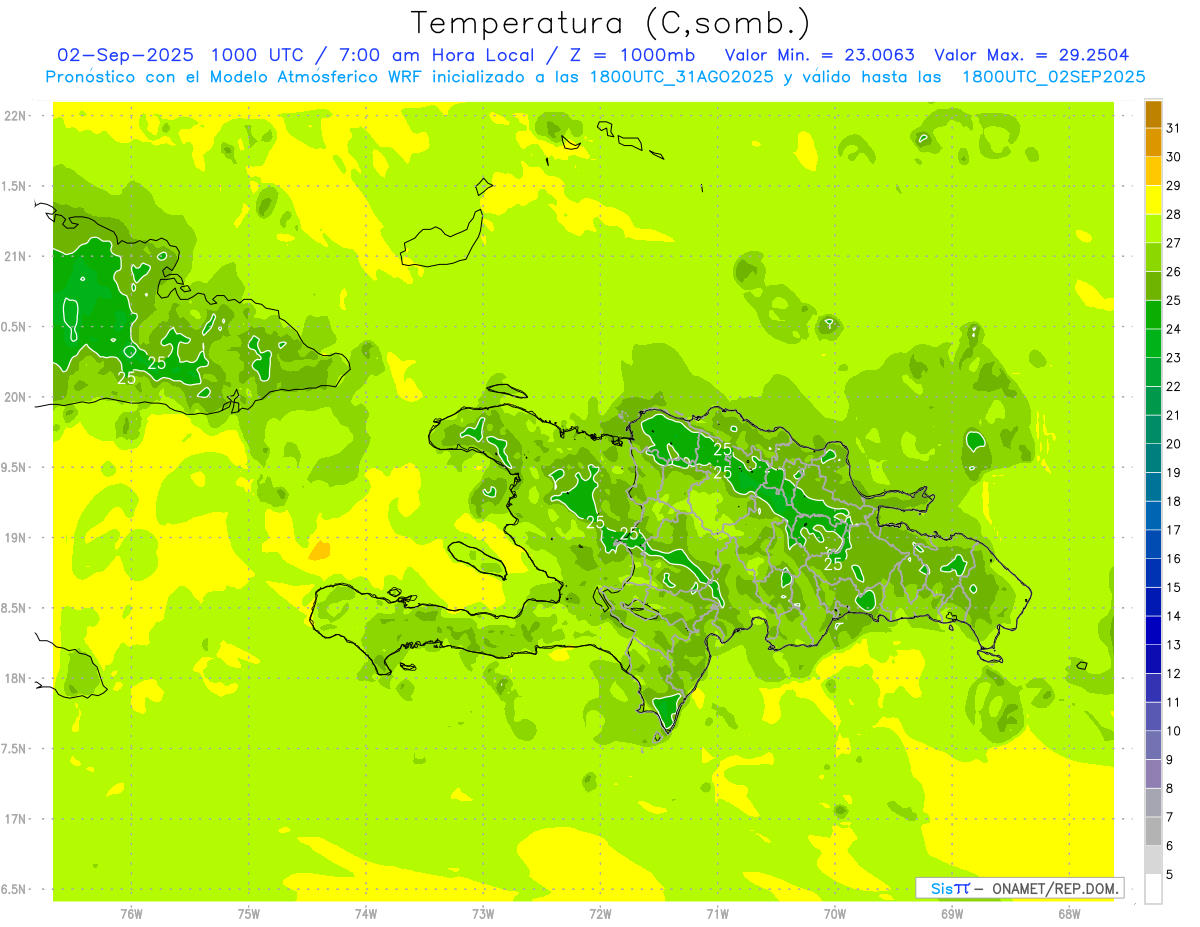Click the '21N' latitude label
Screen dimensions: 1200x927
pos(15,256)
